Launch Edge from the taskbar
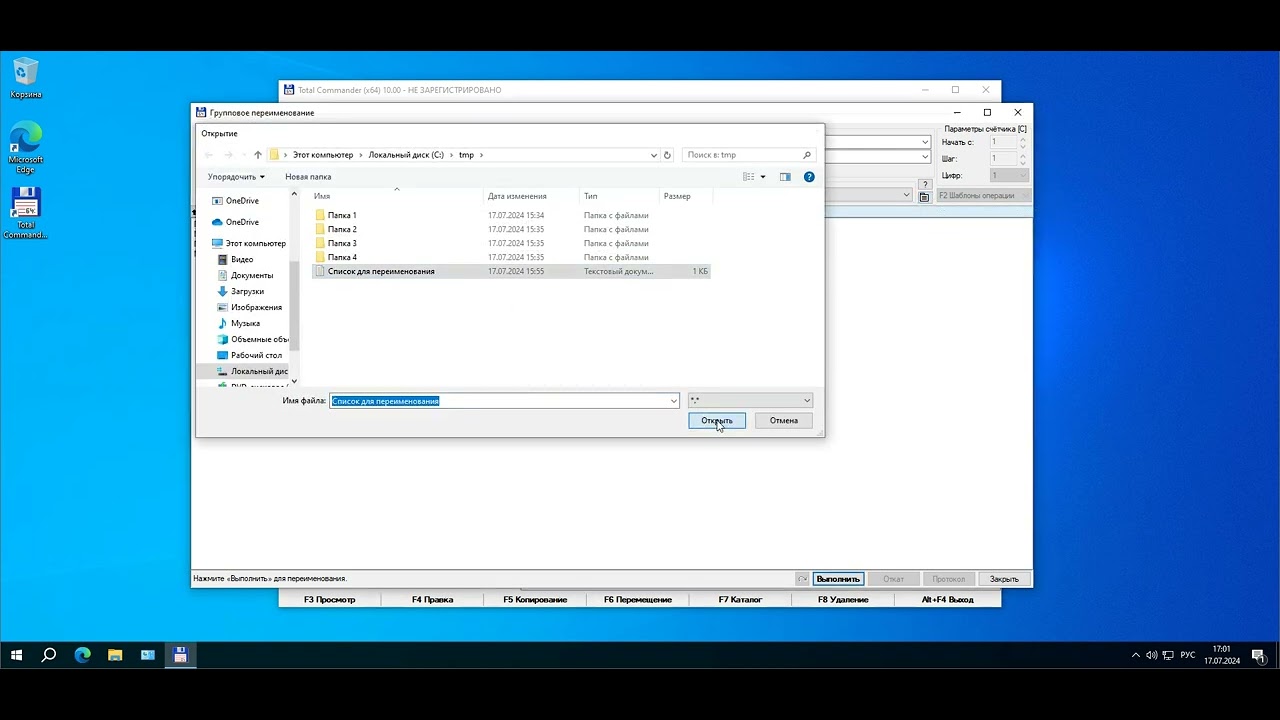1280x720 pixels. point(82,655)
